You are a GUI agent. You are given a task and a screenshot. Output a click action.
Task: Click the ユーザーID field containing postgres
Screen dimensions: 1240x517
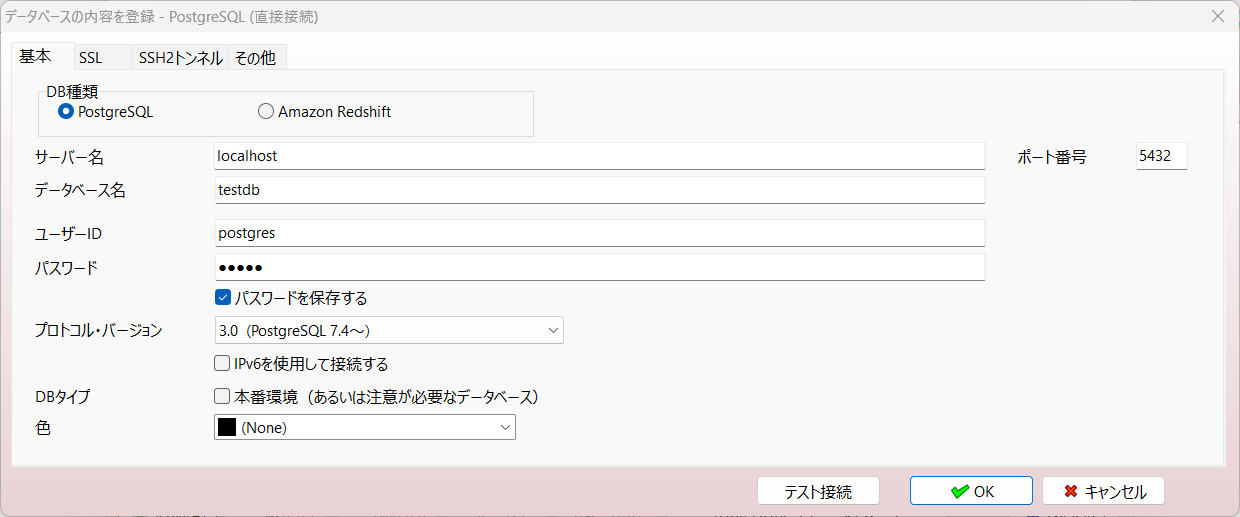pos(600,233)
